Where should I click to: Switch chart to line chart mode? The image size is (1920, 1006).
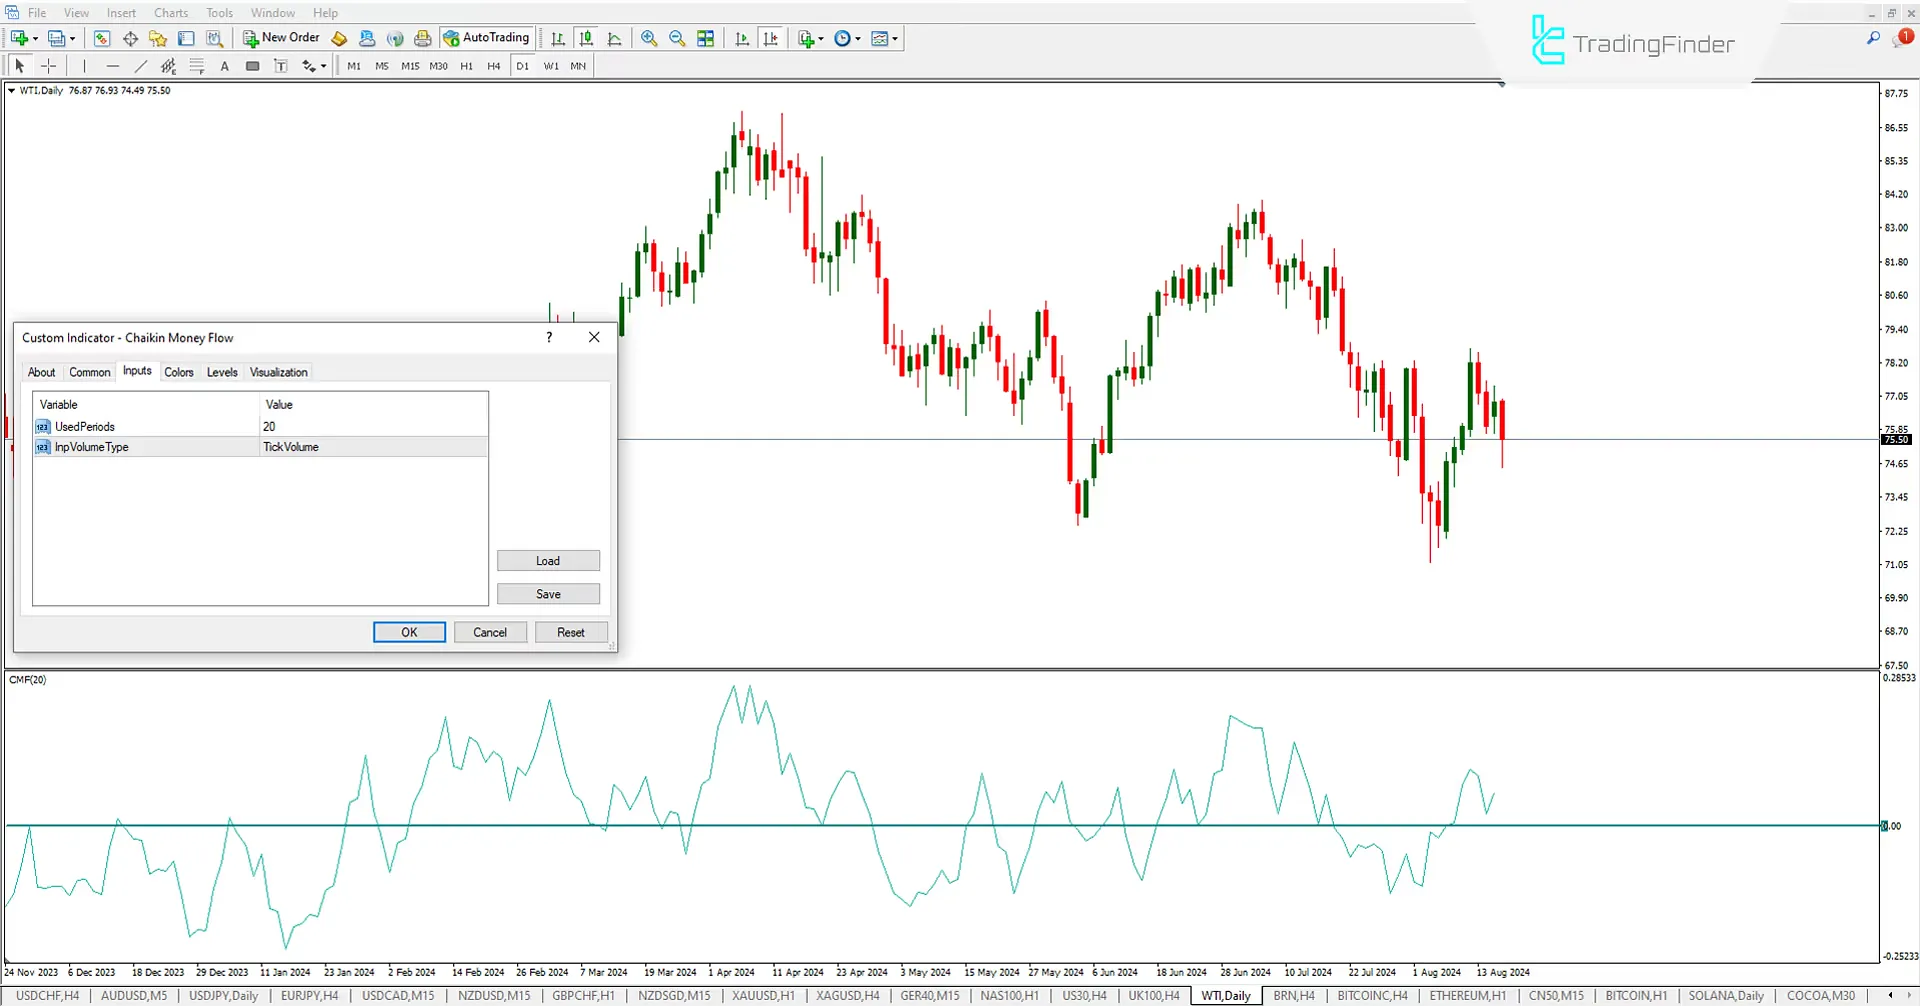click(614, 38)
